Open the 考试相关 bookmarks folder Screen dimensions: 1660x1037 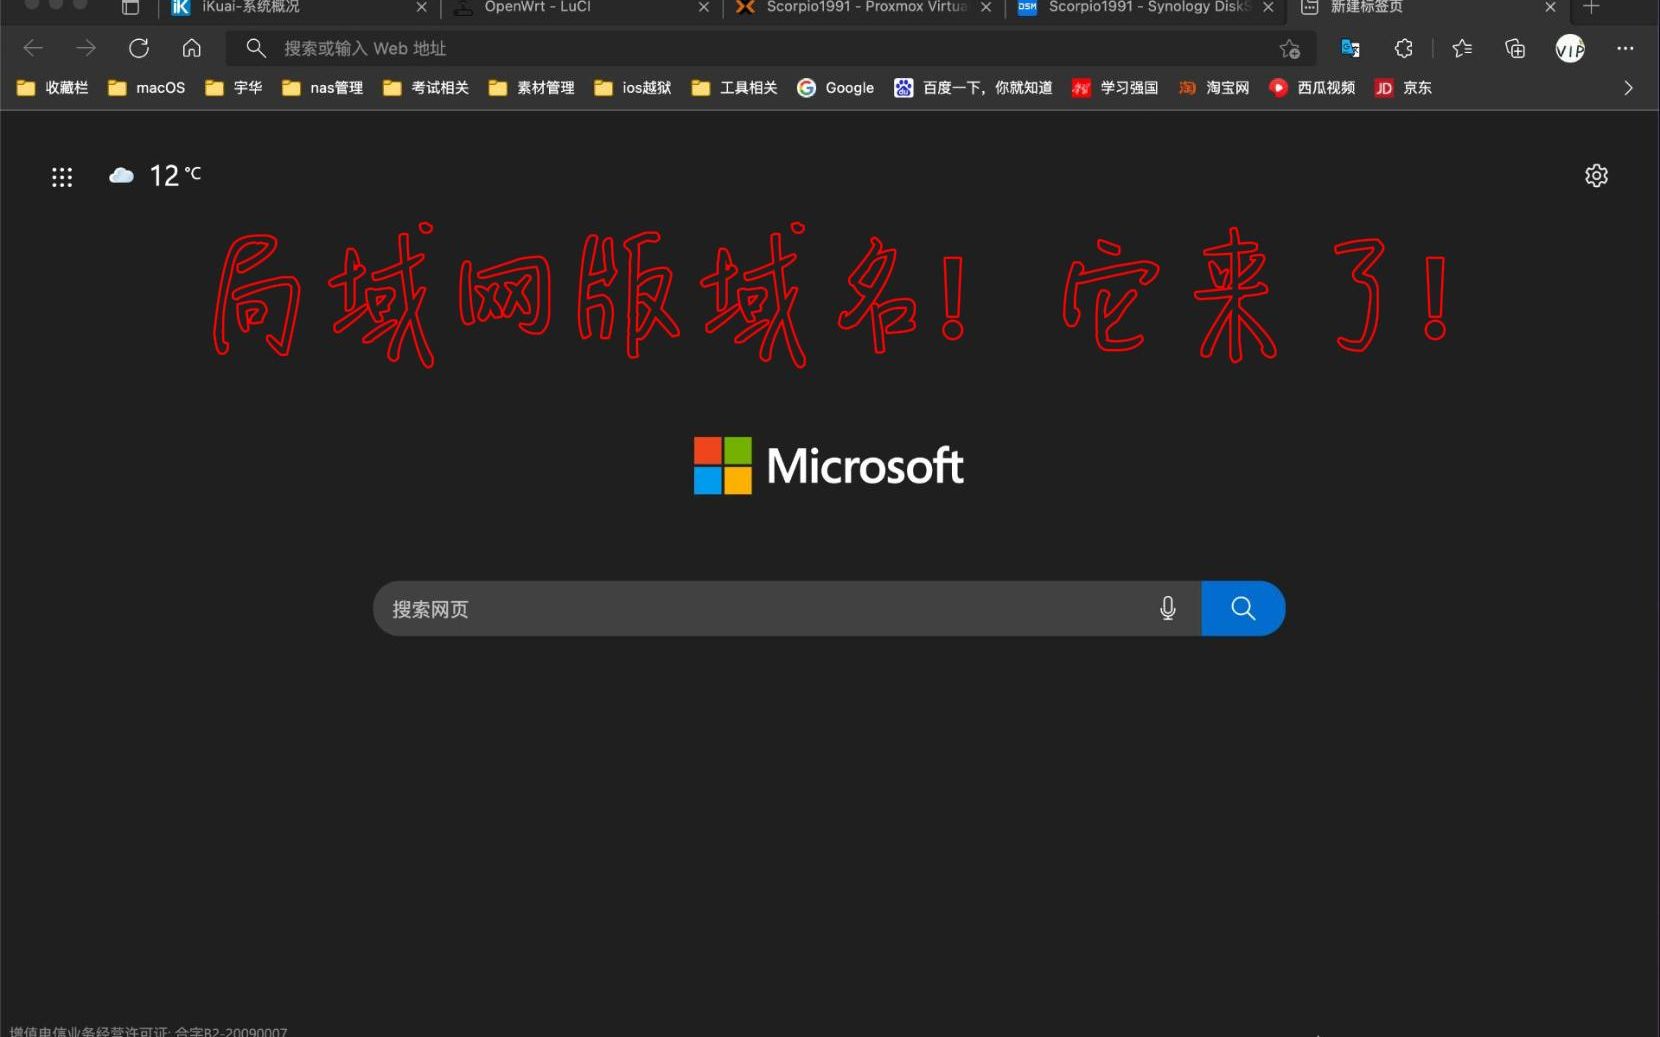click(x=426, y=88)
